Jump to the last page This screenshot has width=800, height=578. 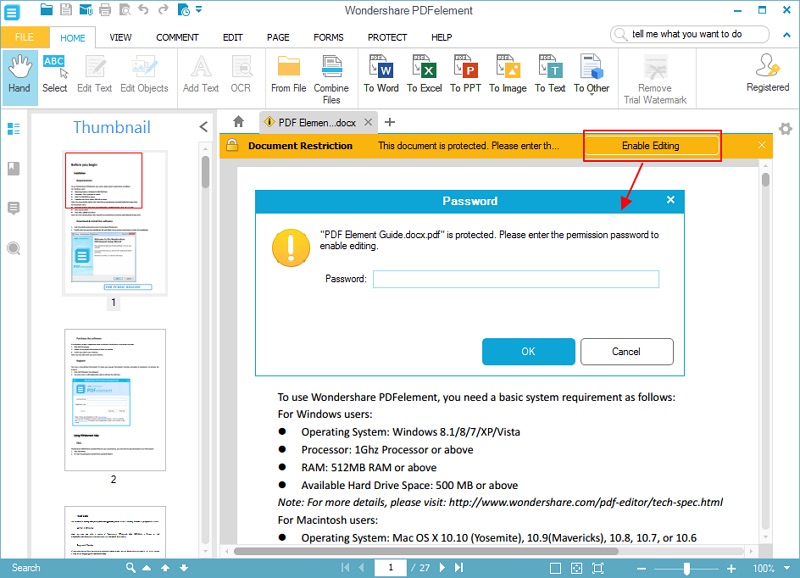[459, 567]
